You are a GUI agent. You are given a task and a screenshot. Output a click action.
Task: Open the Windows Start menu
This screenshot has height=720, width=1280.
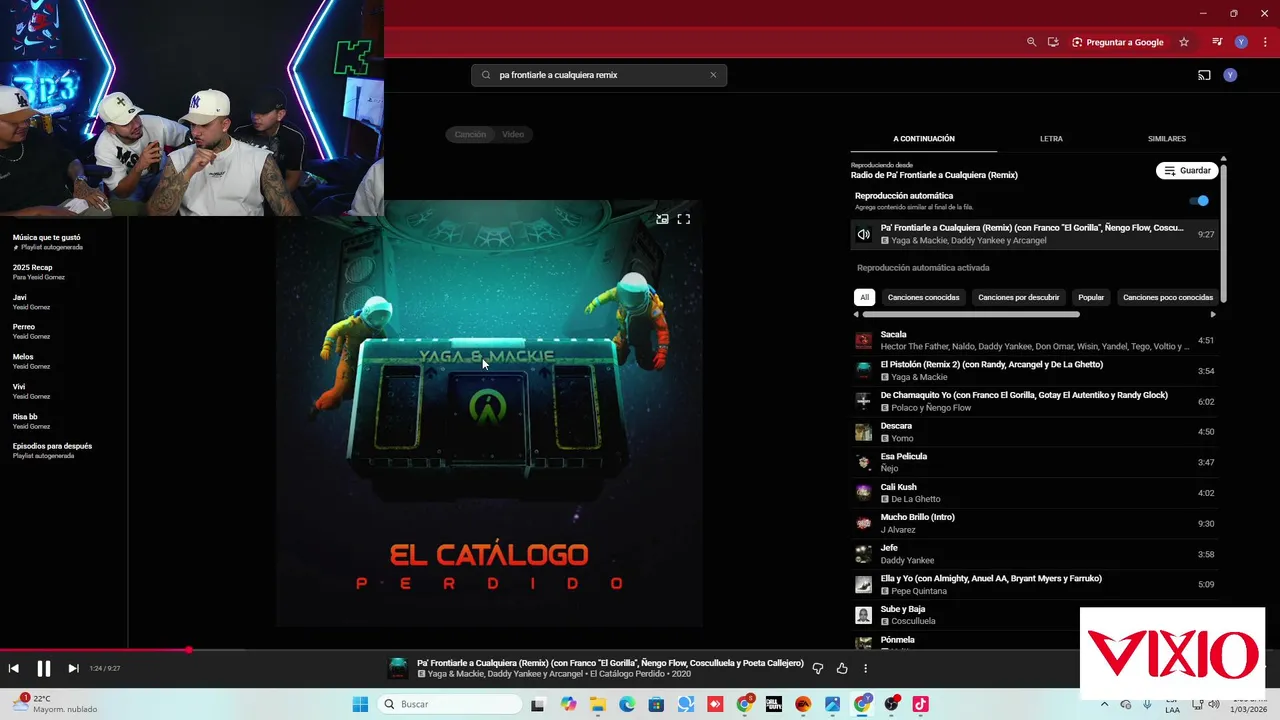[360, 704]
